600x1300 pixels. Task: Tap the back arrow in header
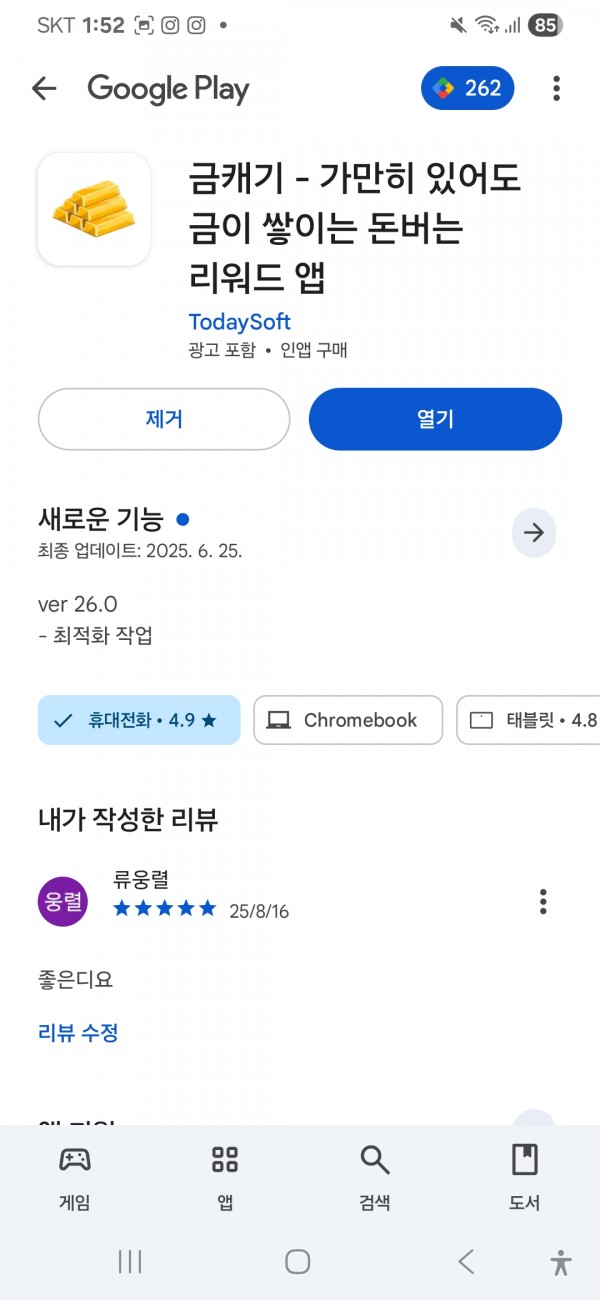44,89
